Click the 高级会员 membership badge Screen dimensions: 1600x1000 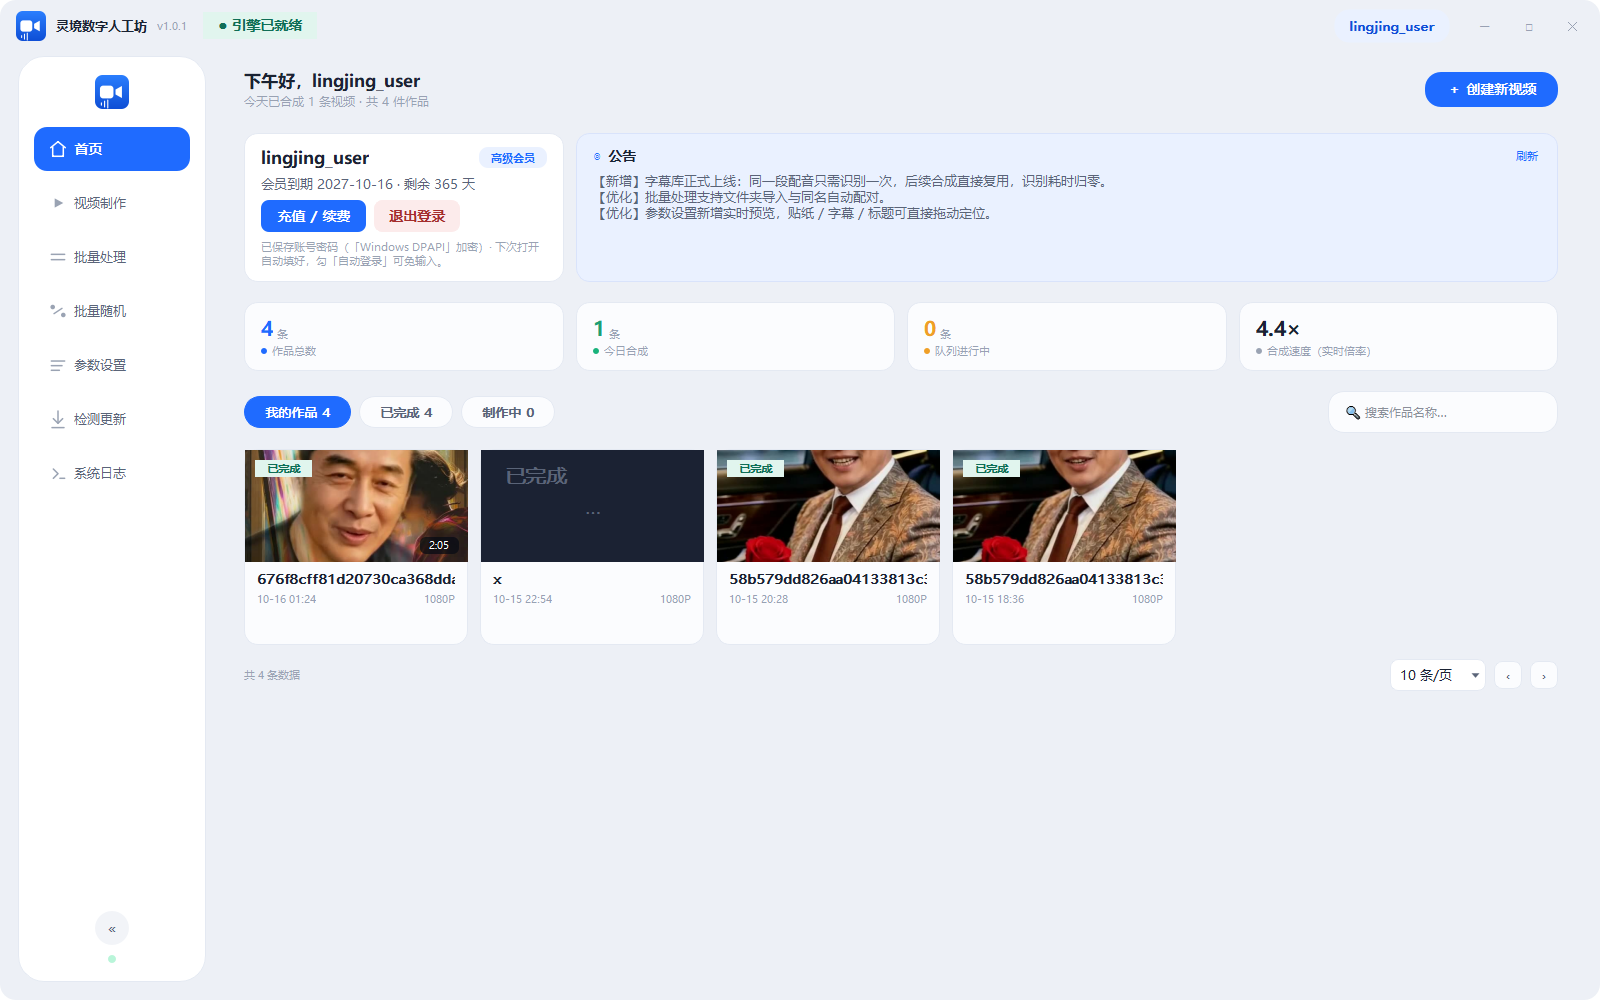click(x=513, y=158)
